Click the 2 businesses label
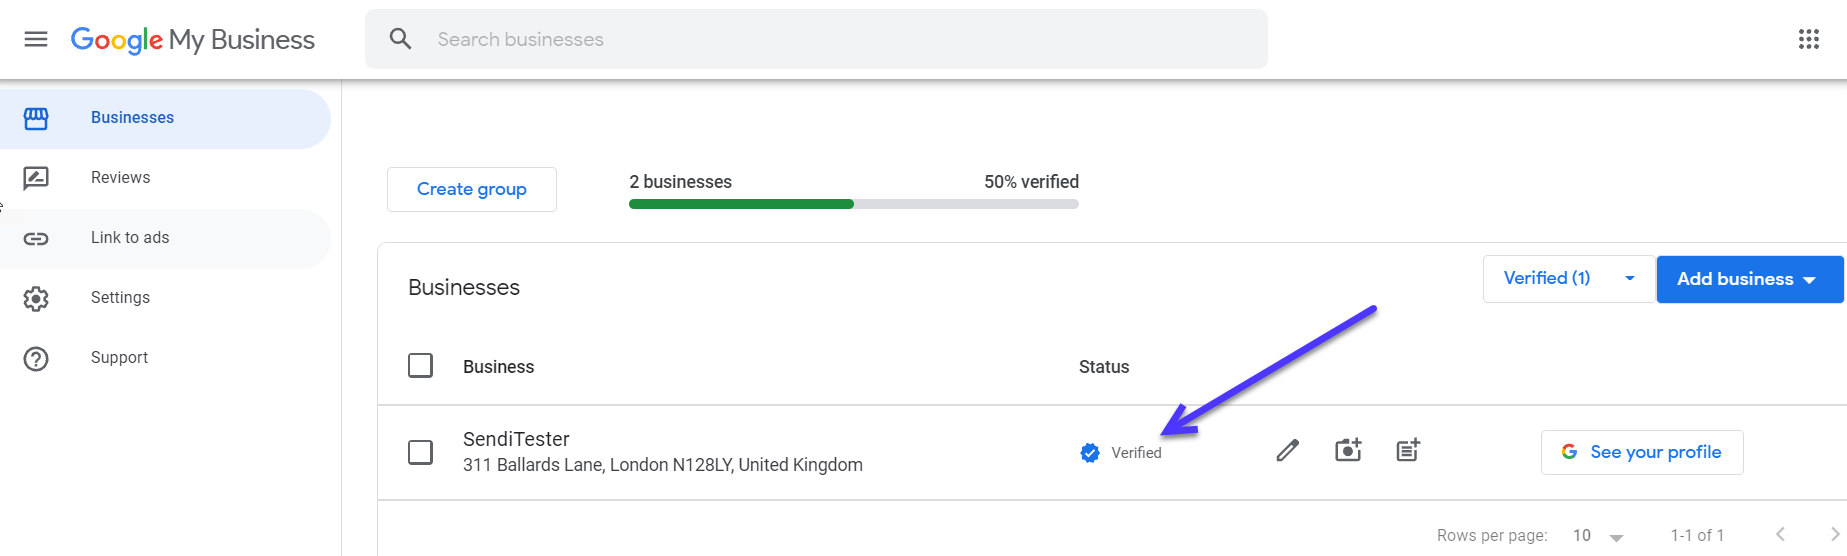The height and width of the screenshot is (556, 1847). (680, 182)
